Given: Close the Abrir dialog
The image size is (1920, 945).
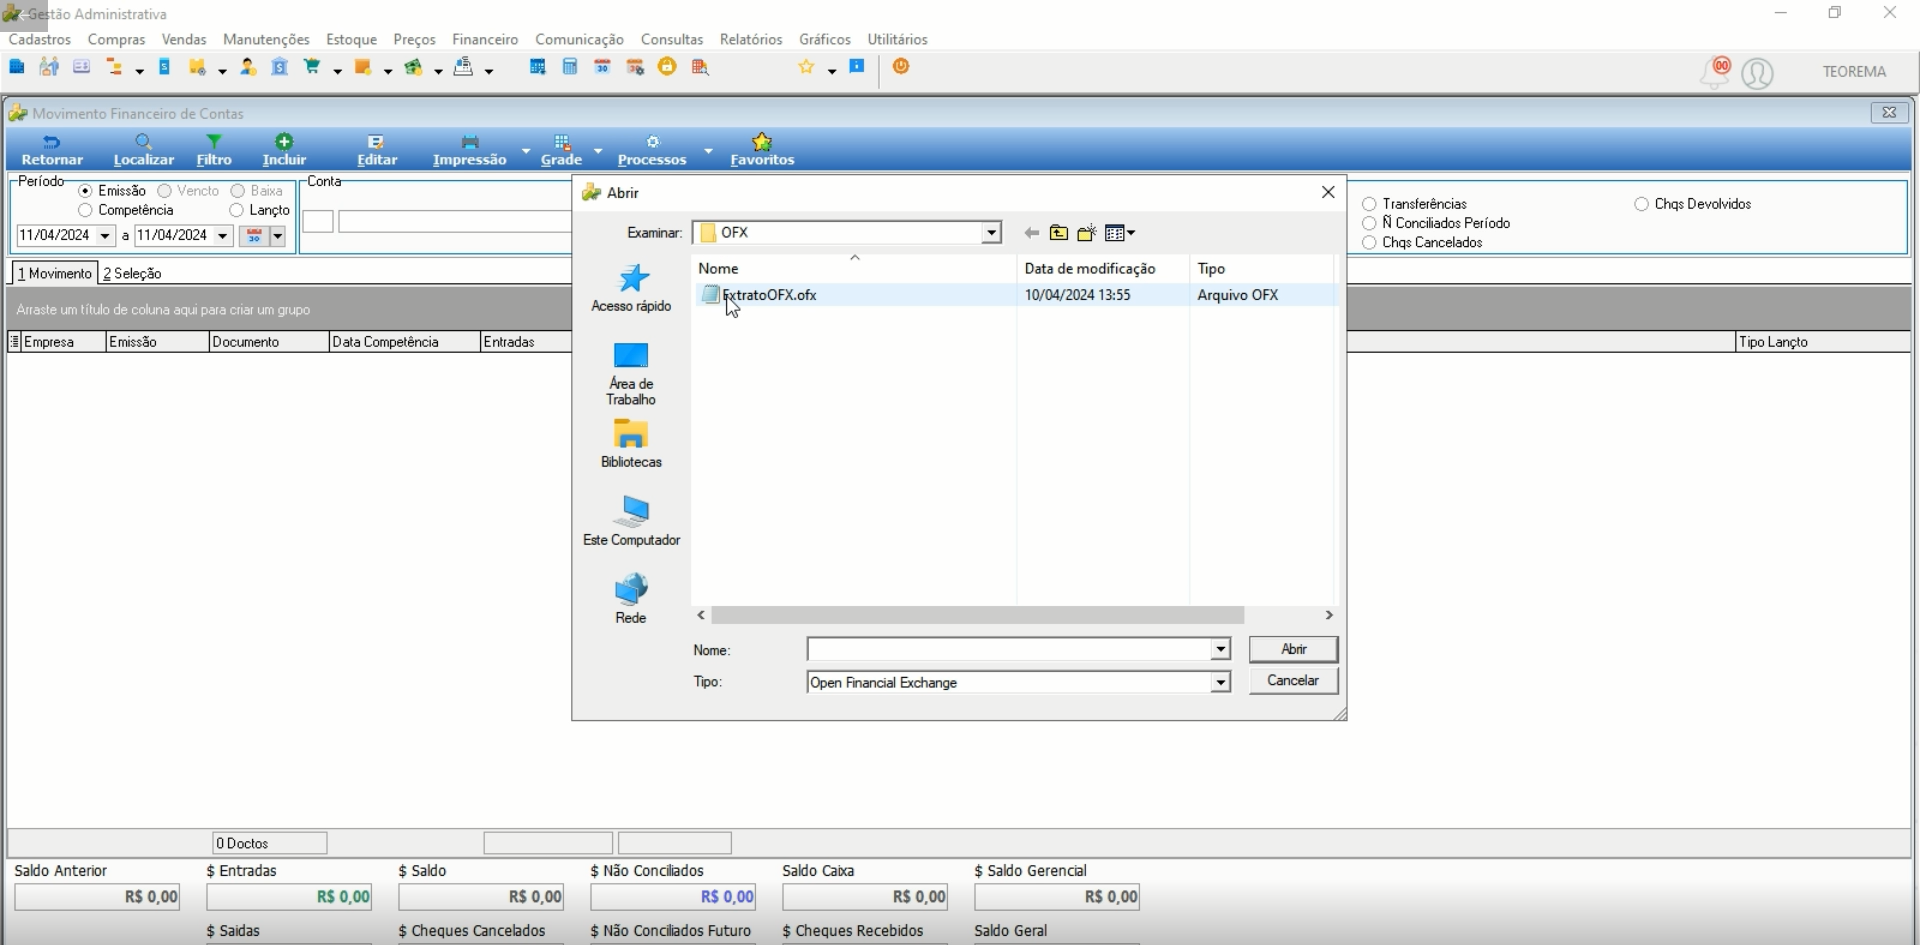Looking at the screenshot, I should coord(1328,192).
